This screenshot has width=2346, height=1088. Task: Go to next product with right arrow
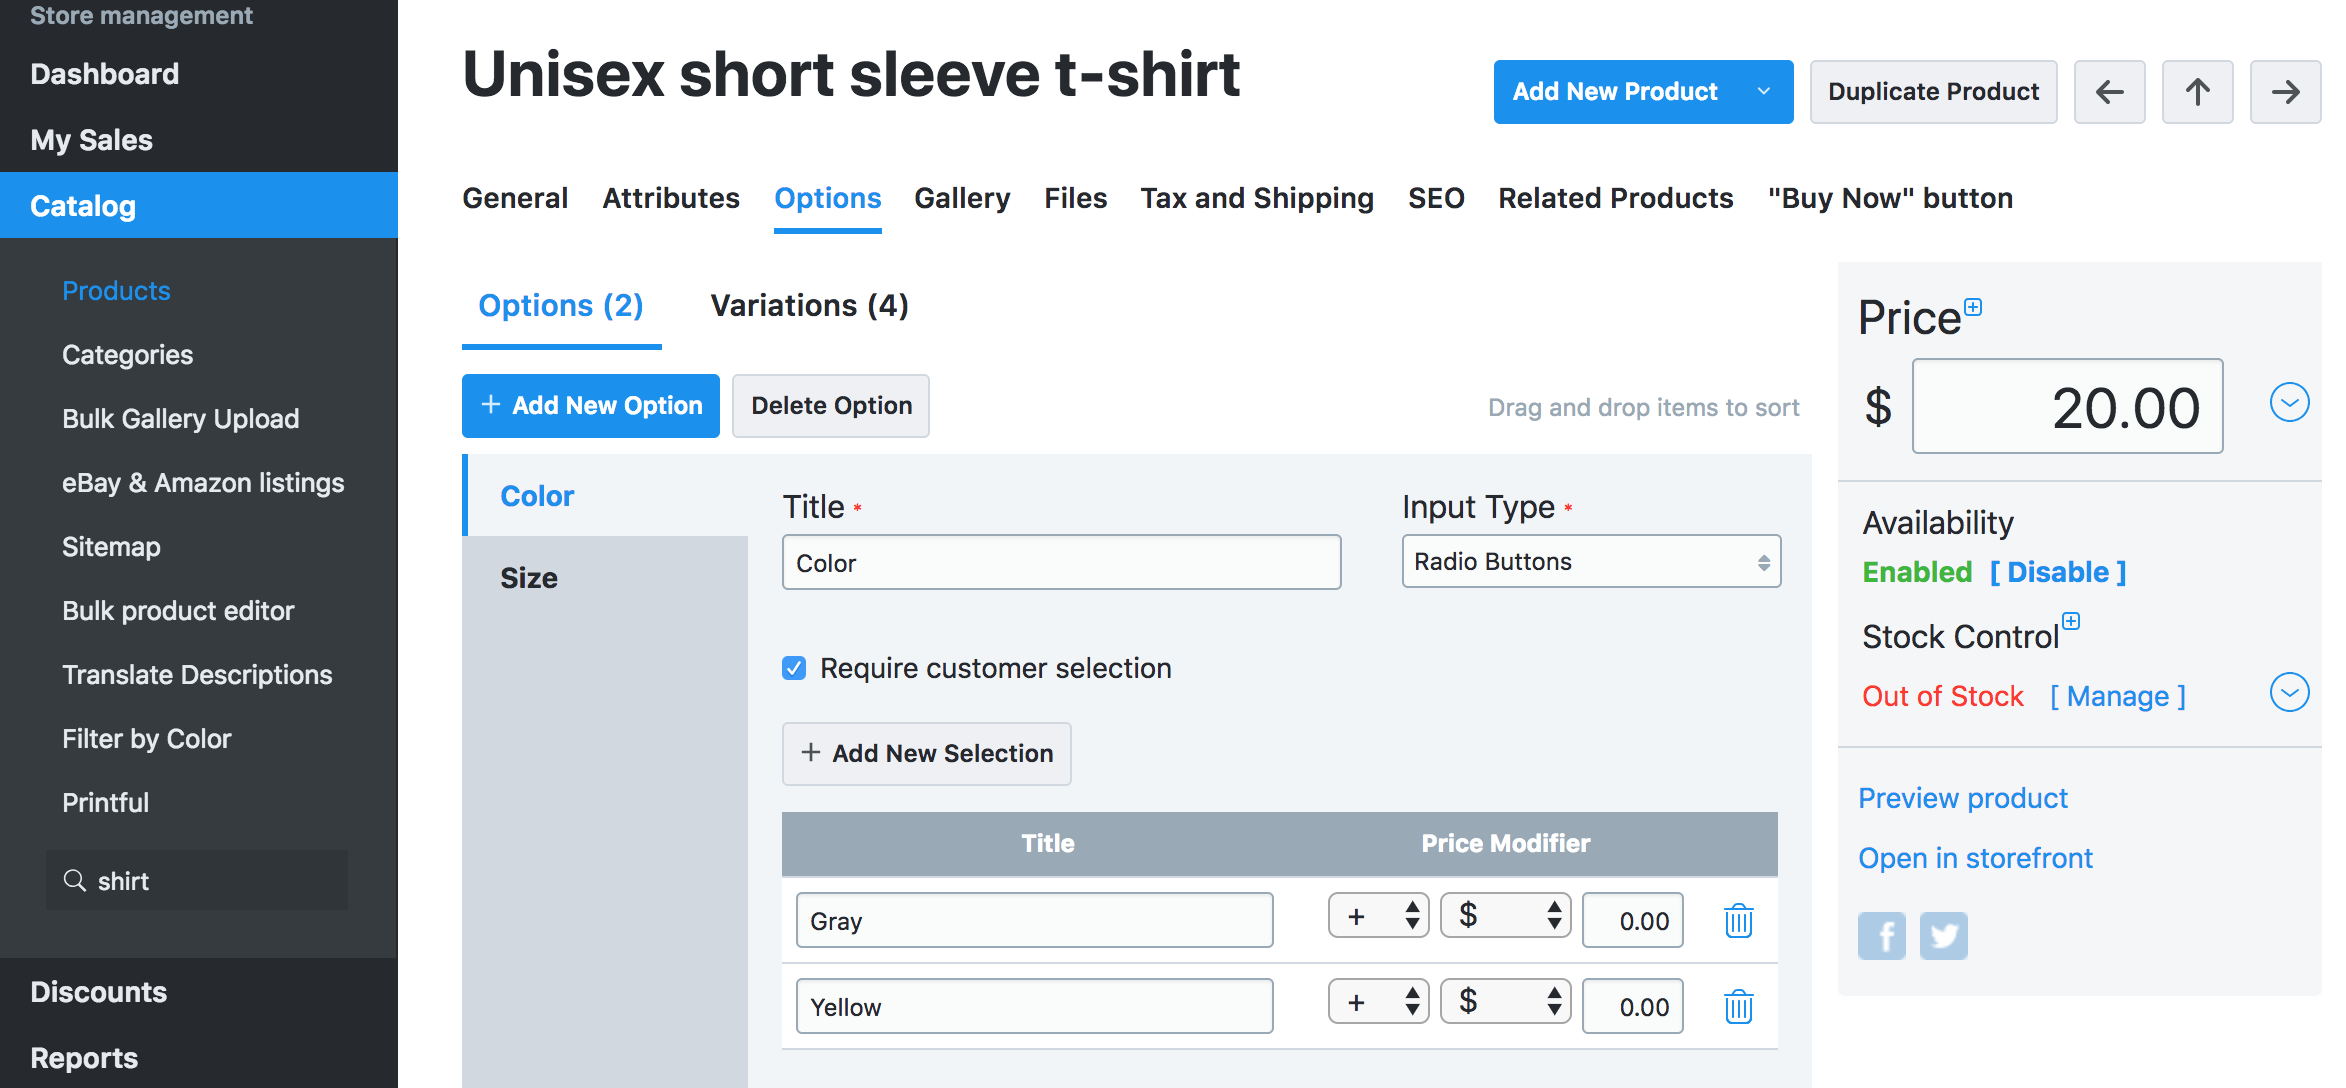[2285, 92]
